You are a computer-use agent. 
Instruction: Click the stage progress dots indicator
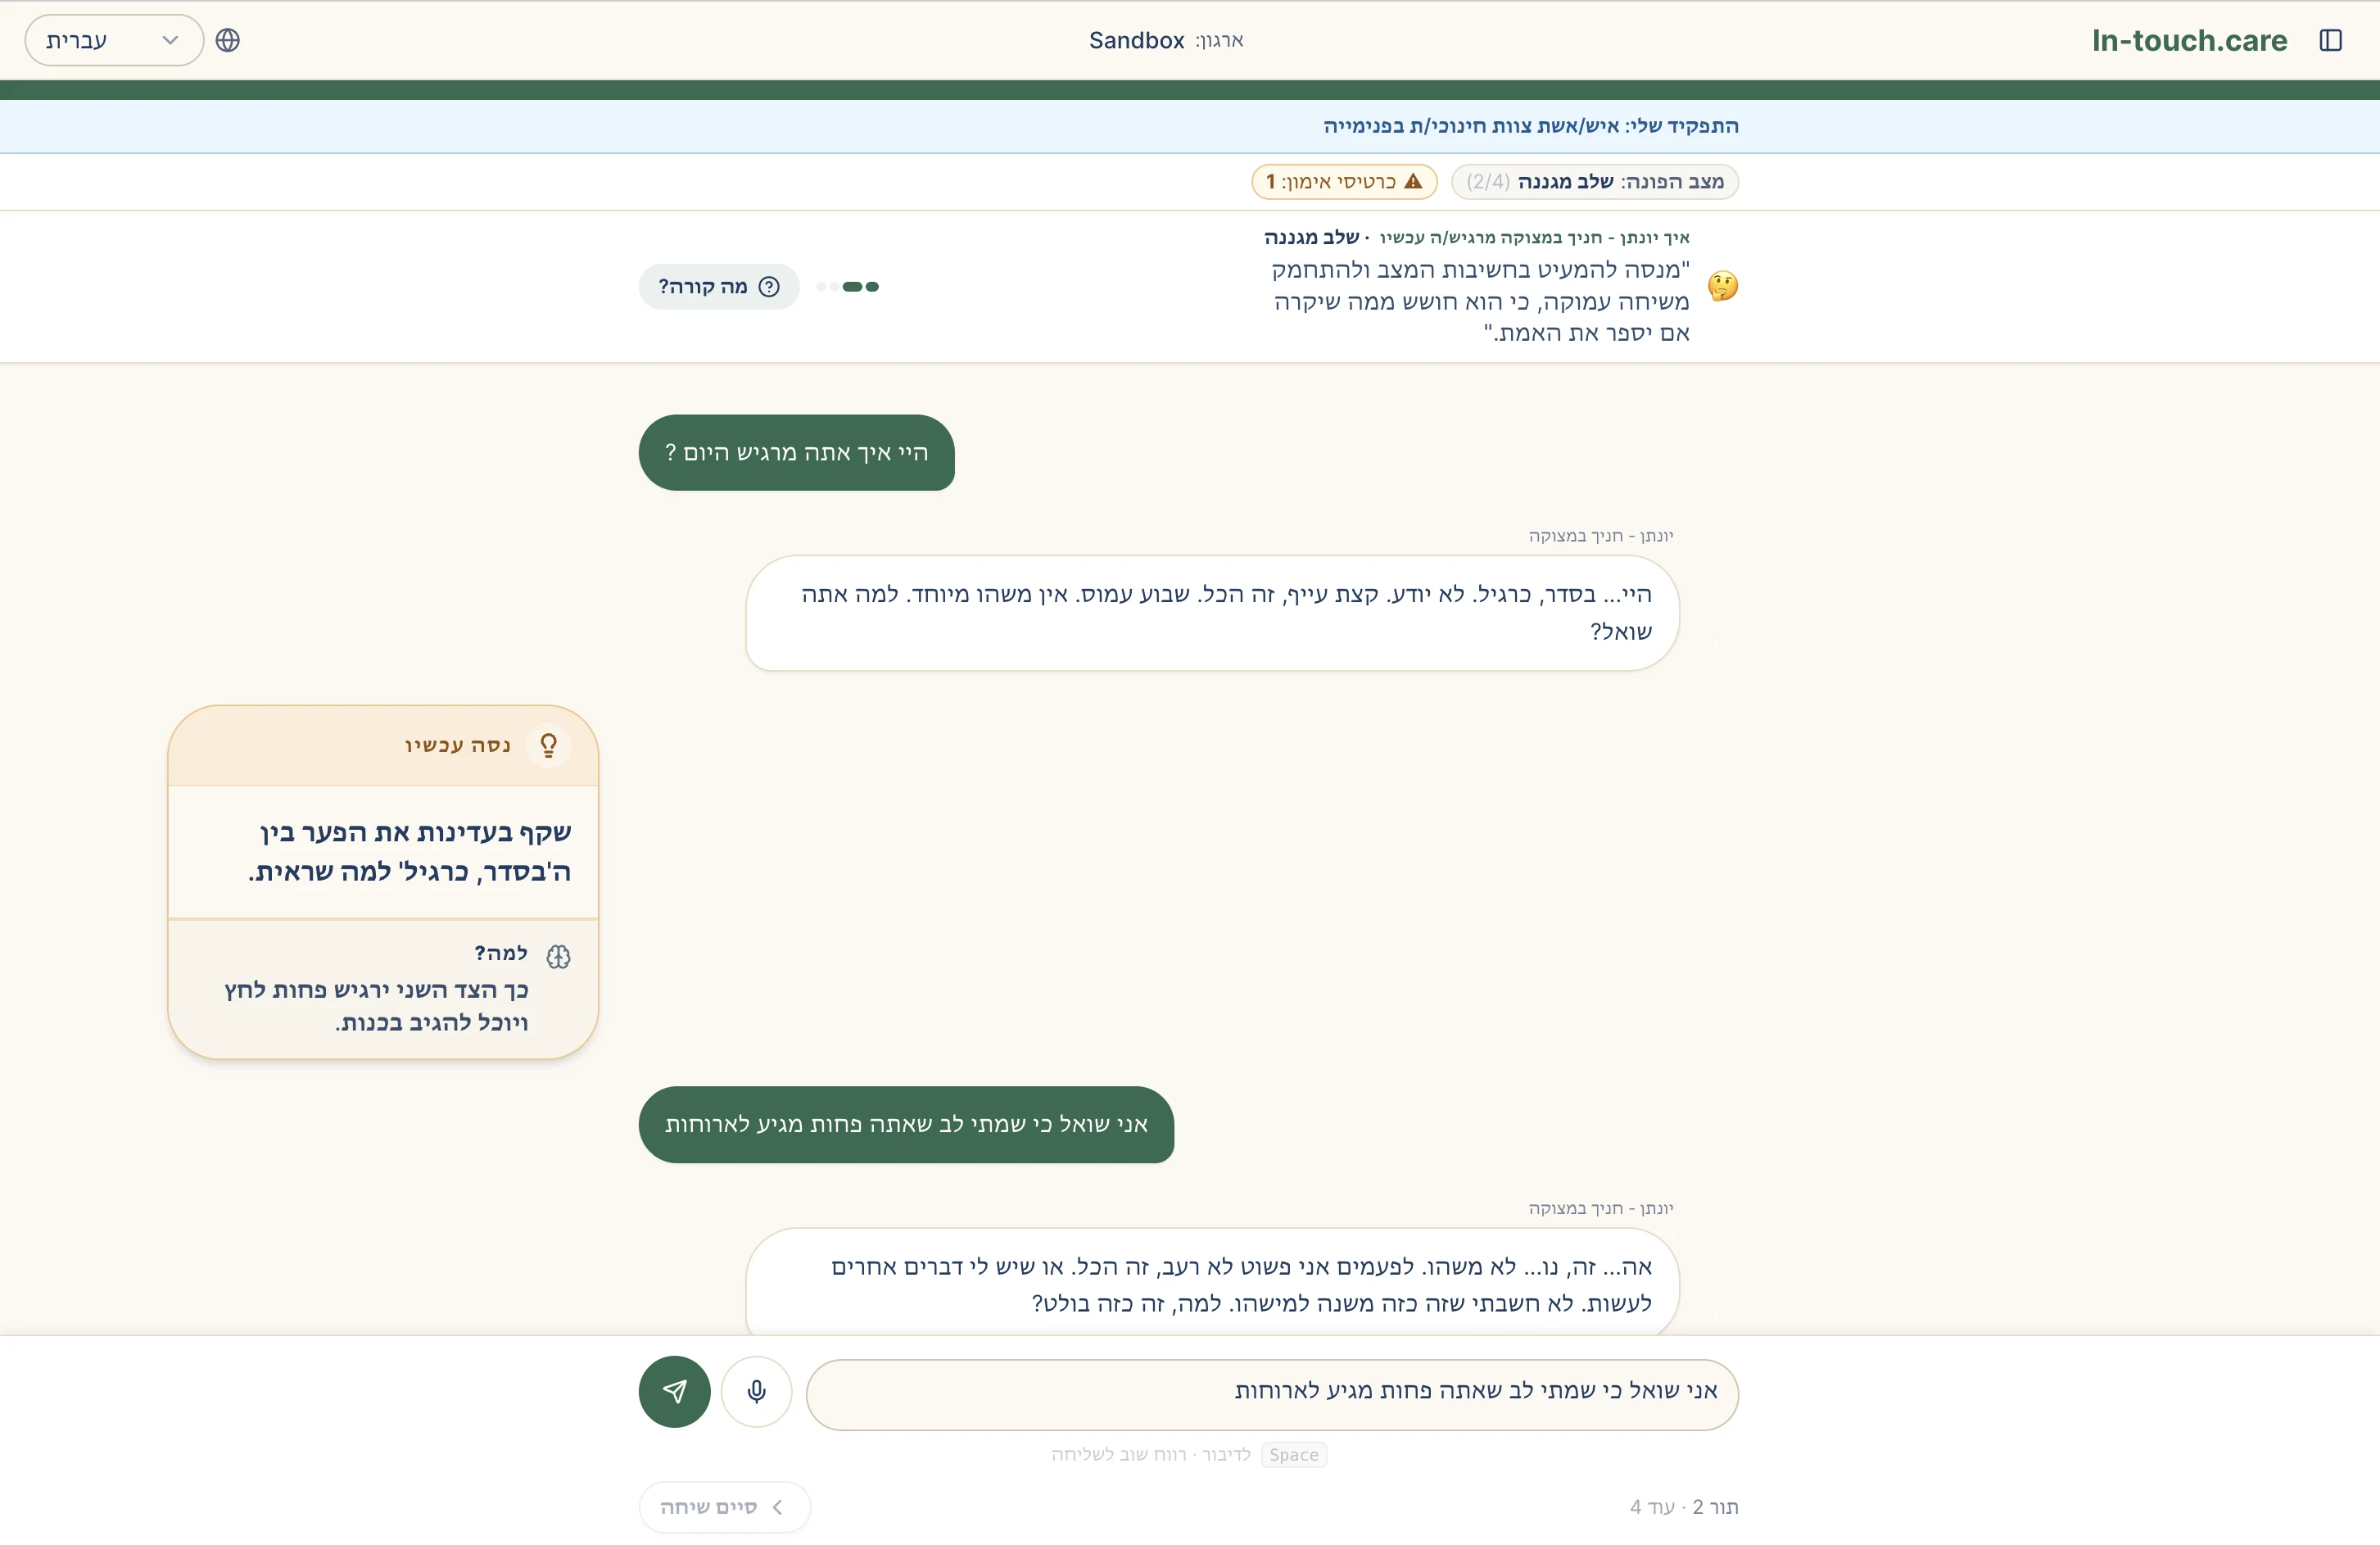[x=848, y=287]
